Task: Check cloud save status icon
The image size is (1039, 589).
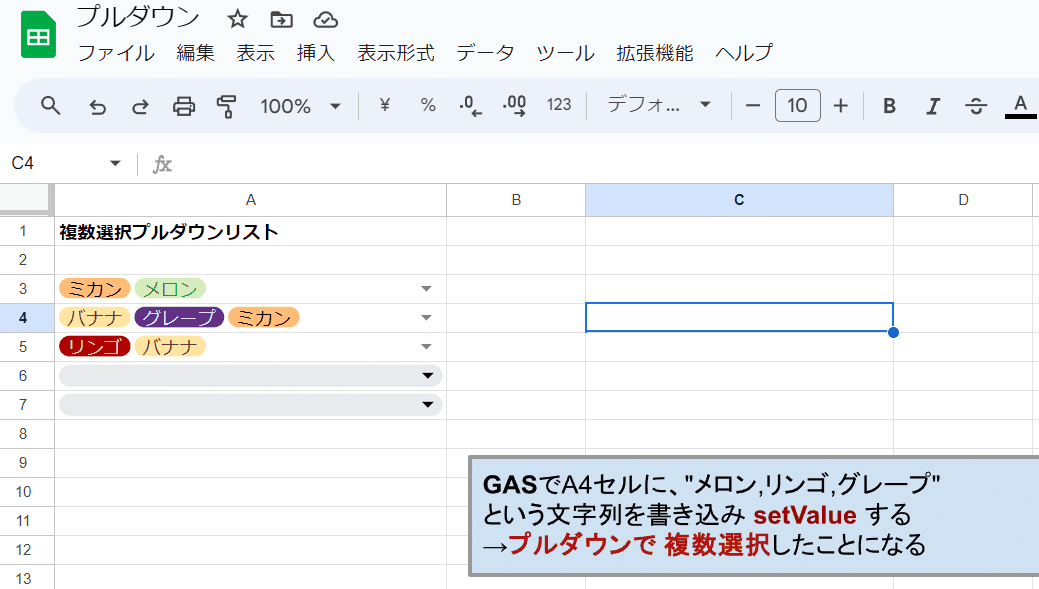Action: (x=325, y=20)
